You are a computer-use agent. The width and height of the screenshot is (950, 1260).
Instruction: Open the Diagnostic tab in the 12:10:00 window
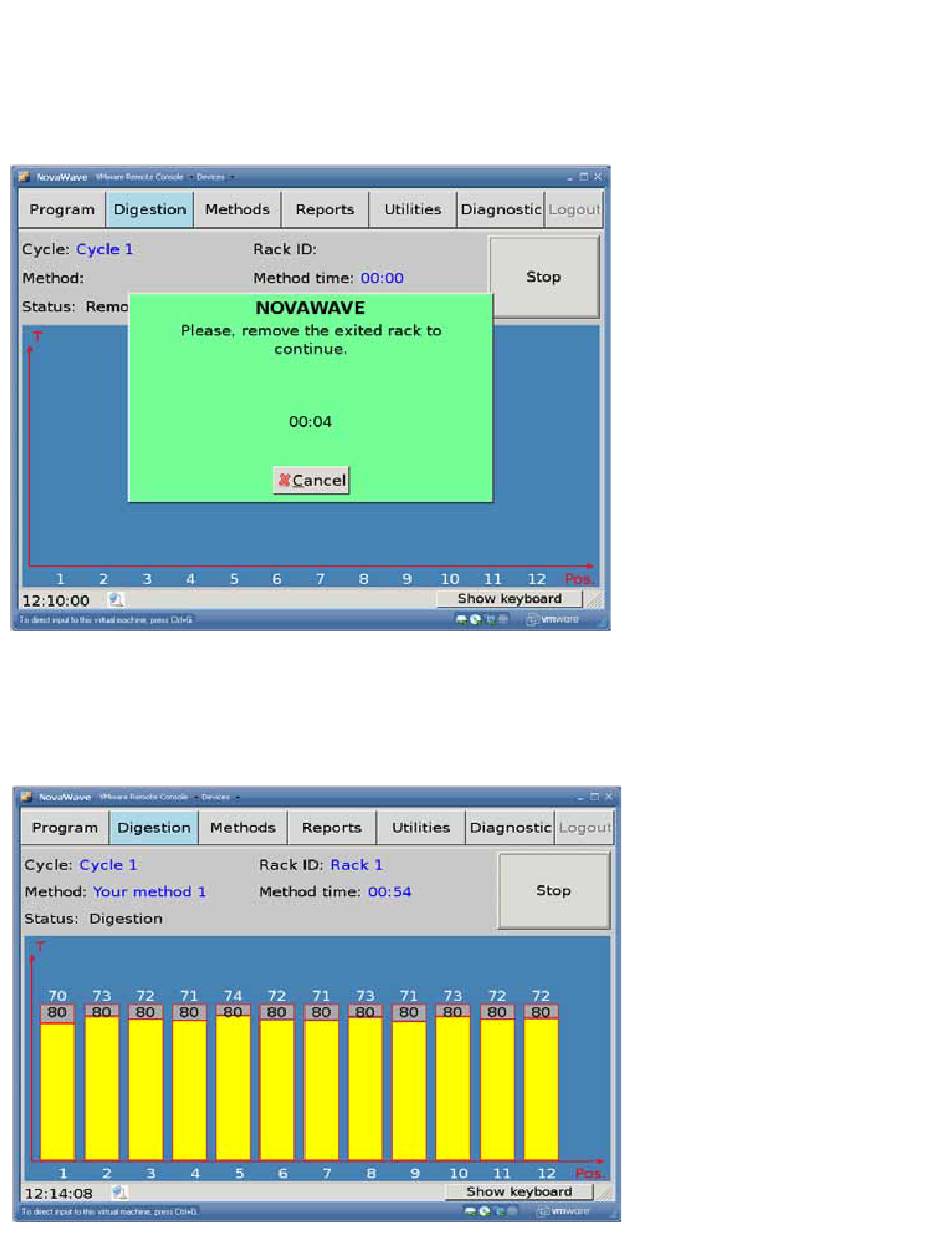coord(501,210)
